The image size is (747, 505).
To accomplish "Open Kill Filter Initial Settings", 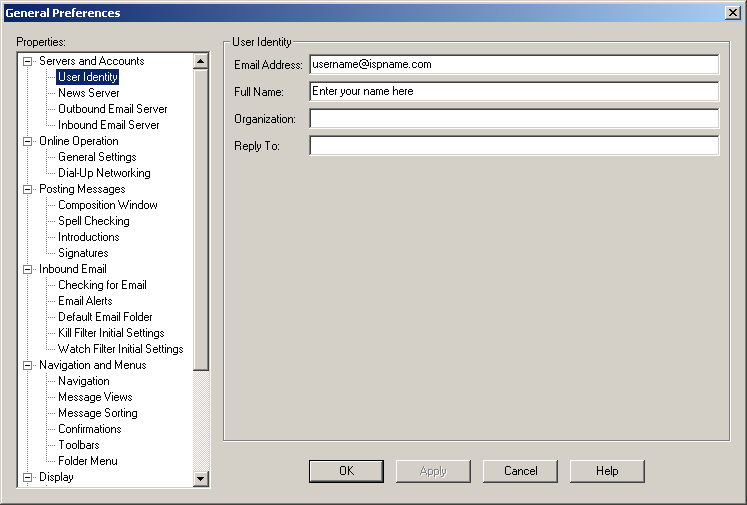I will (111, 333).
